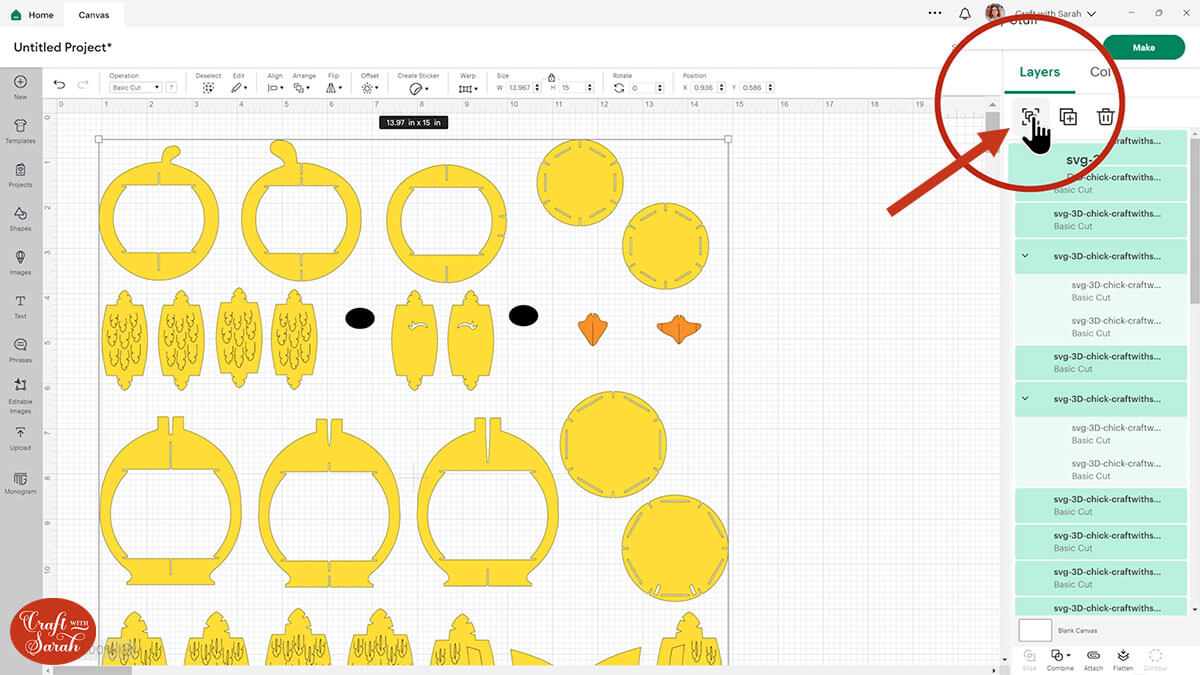Click the Flatten icon at bottom right
Viewport: 1200px width, 675px height.
coord(1123,657)
